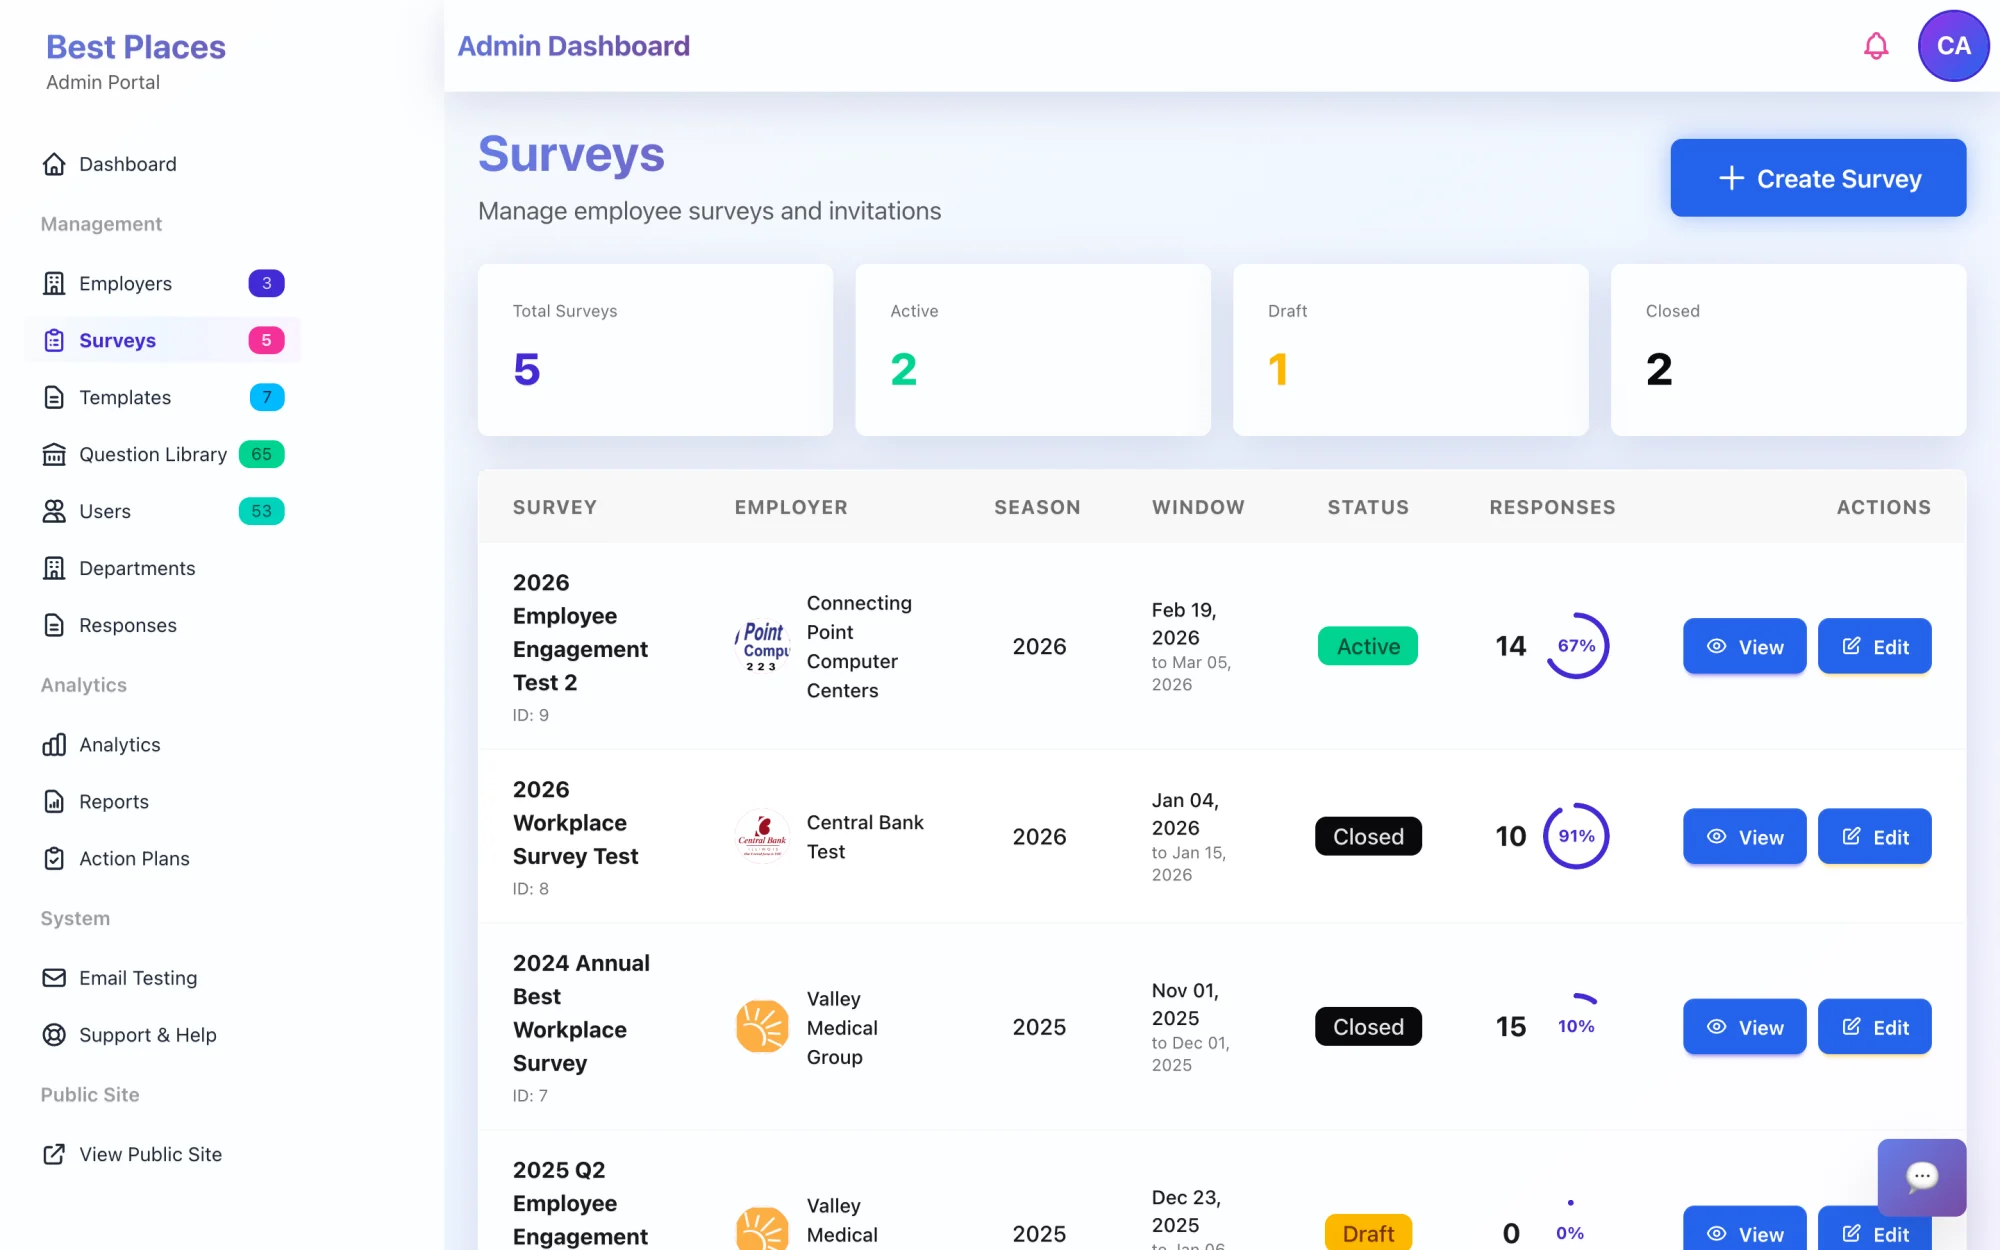Click the RESPONSES column header

point(1552,507)
